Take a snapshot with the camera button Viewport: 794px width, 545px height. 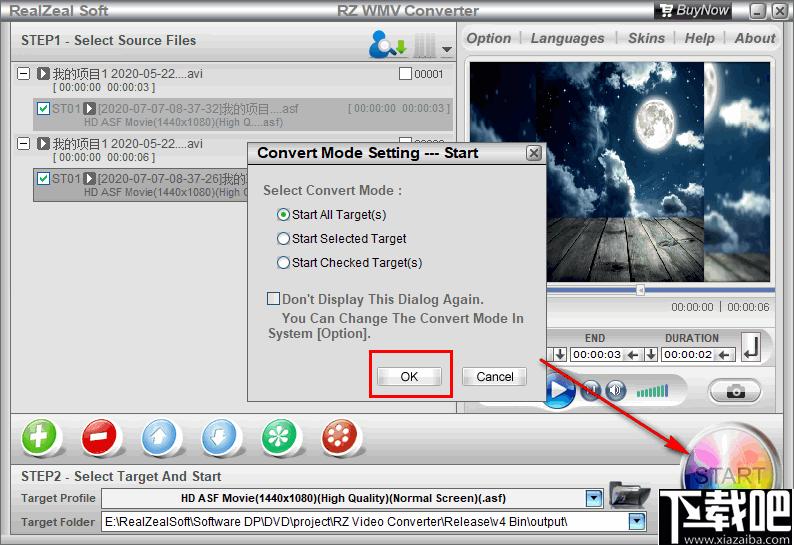click(735, 392)
